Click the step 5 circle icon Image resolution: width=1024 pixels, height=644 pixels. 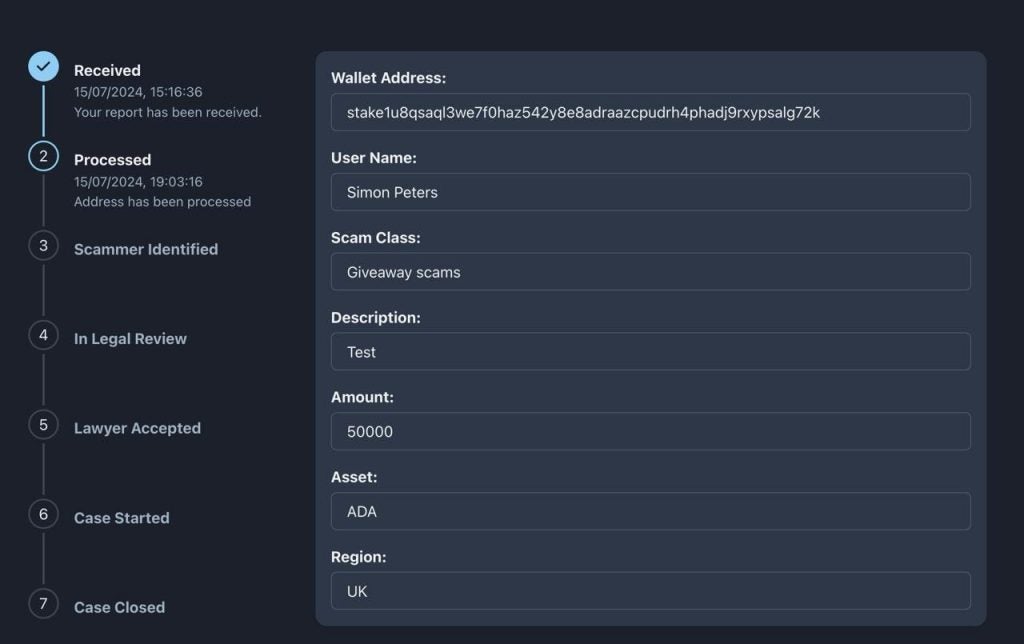click(x=43, y=425)
